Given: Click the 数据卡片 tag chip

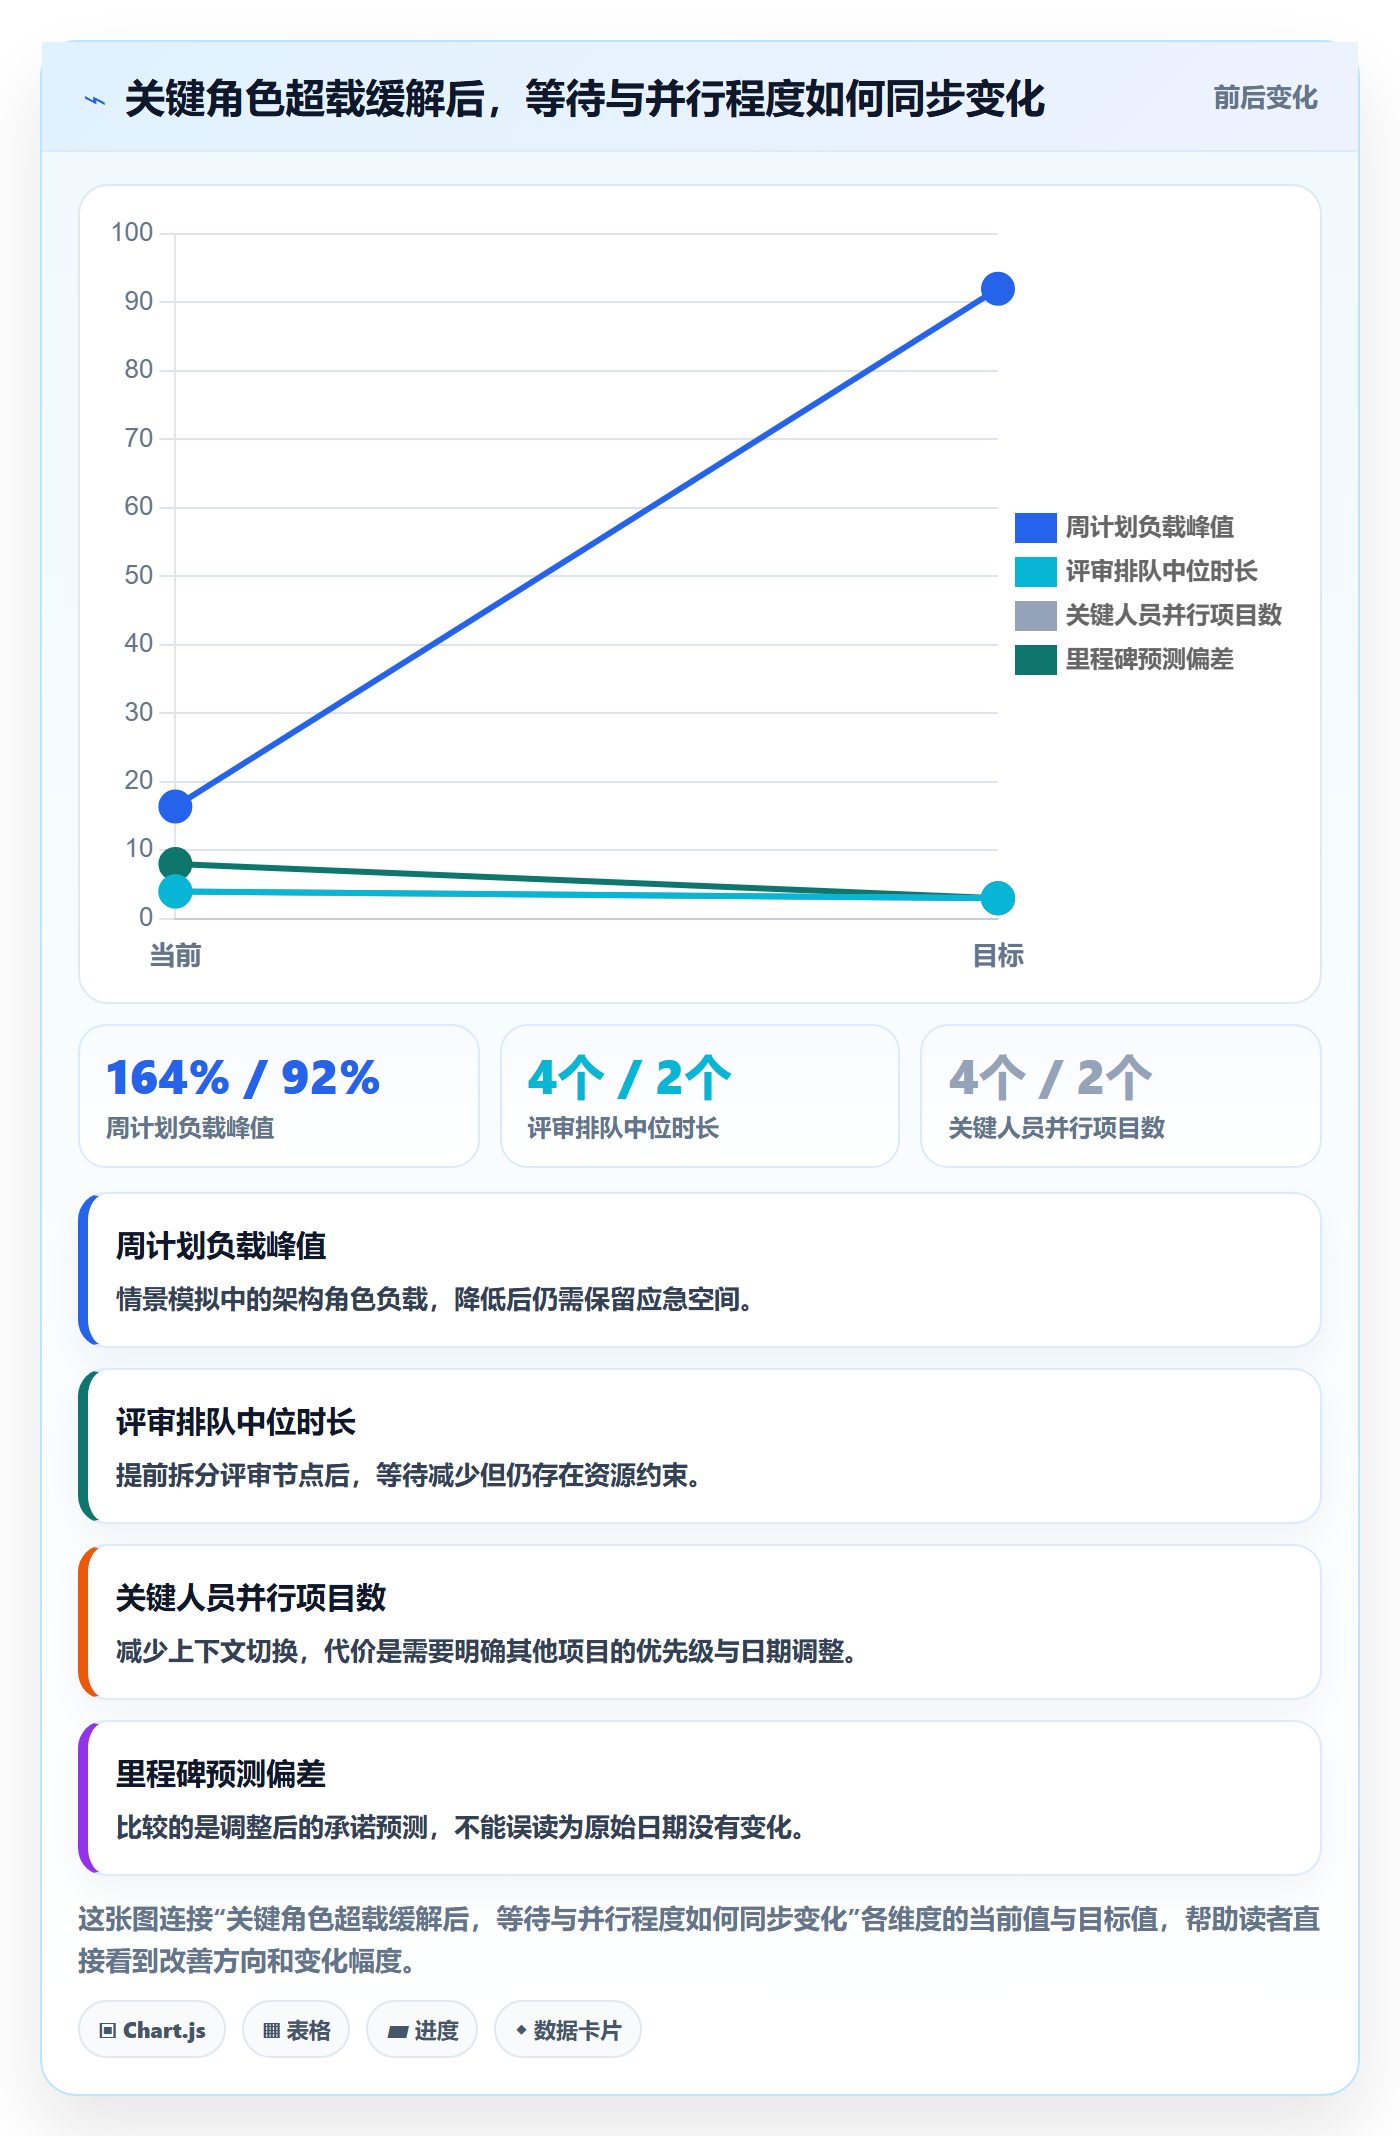Looking at the screenshot, I should (x=568, y=2029).
